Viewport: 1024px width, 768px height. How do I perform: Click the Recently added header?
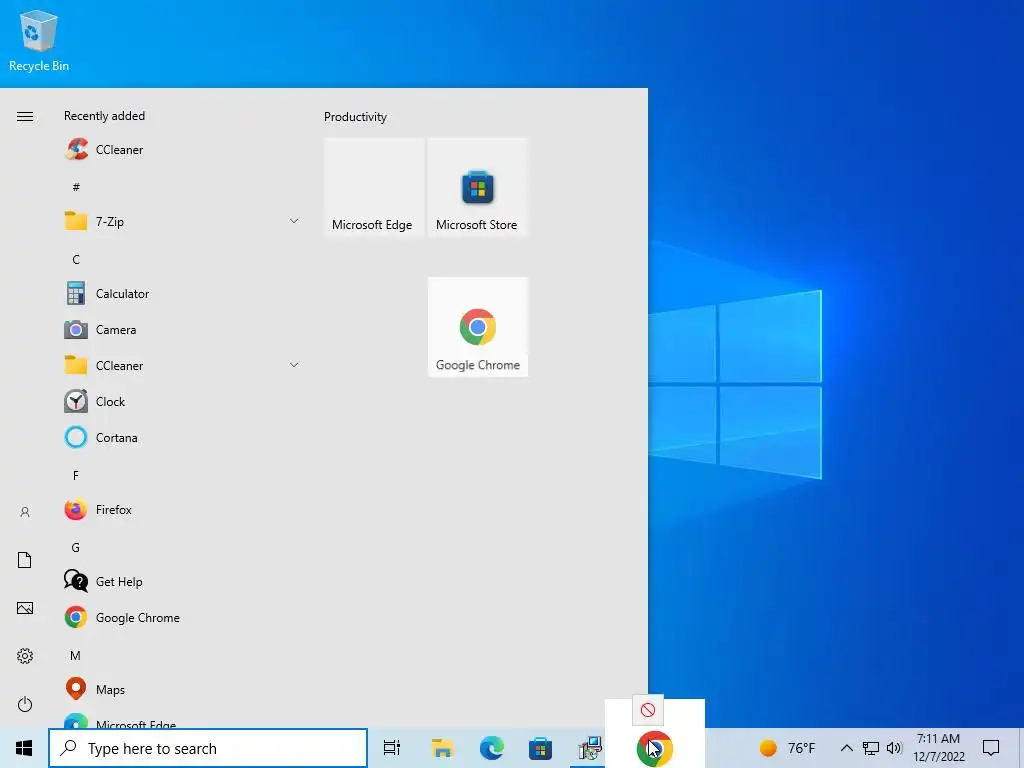[104, 116]
